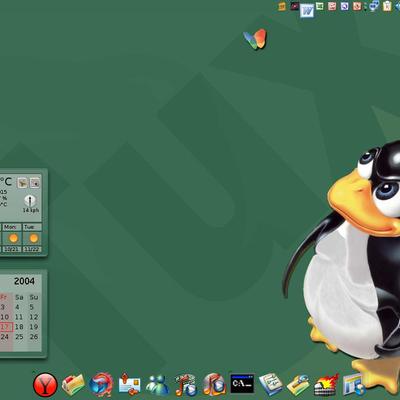
Task: Select day 18 in the calendar
Action: pos(19,327)
